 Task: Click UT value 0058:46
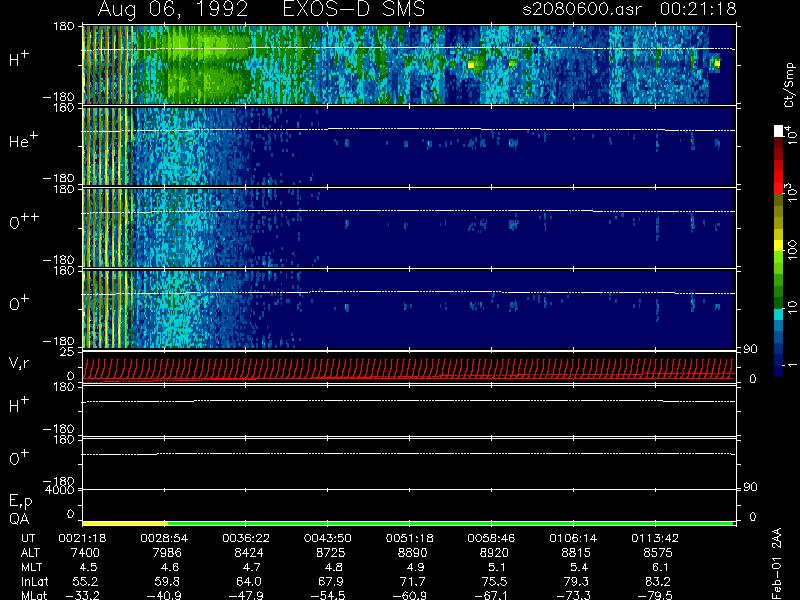[492, 538]
